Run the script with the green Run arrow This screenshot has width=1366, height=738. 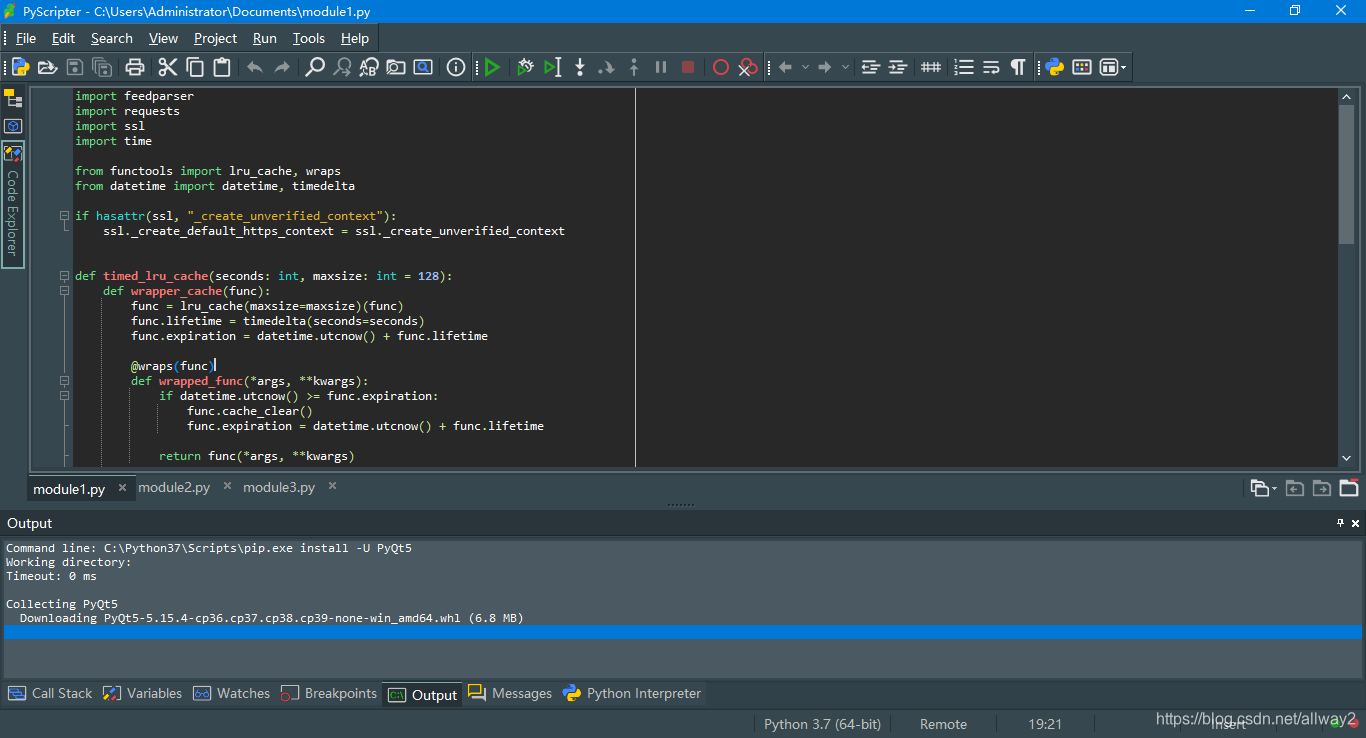[490, 67]
